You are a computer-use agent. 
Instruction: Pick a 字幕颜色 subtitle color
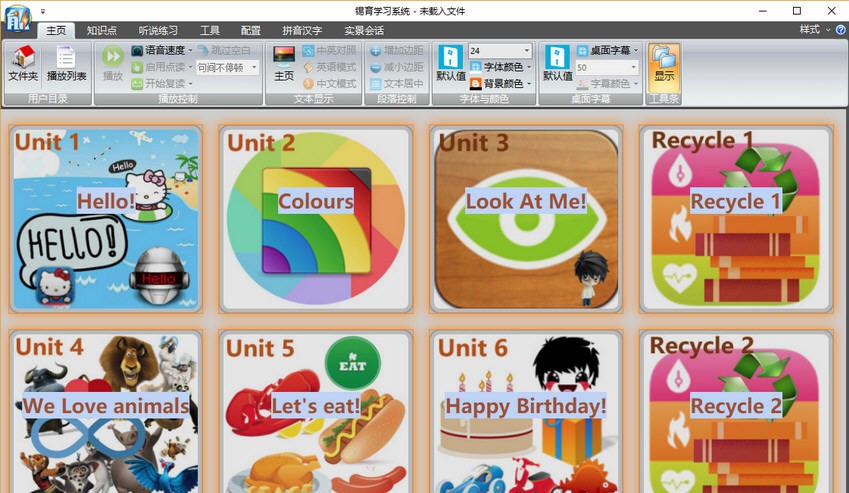607,84
